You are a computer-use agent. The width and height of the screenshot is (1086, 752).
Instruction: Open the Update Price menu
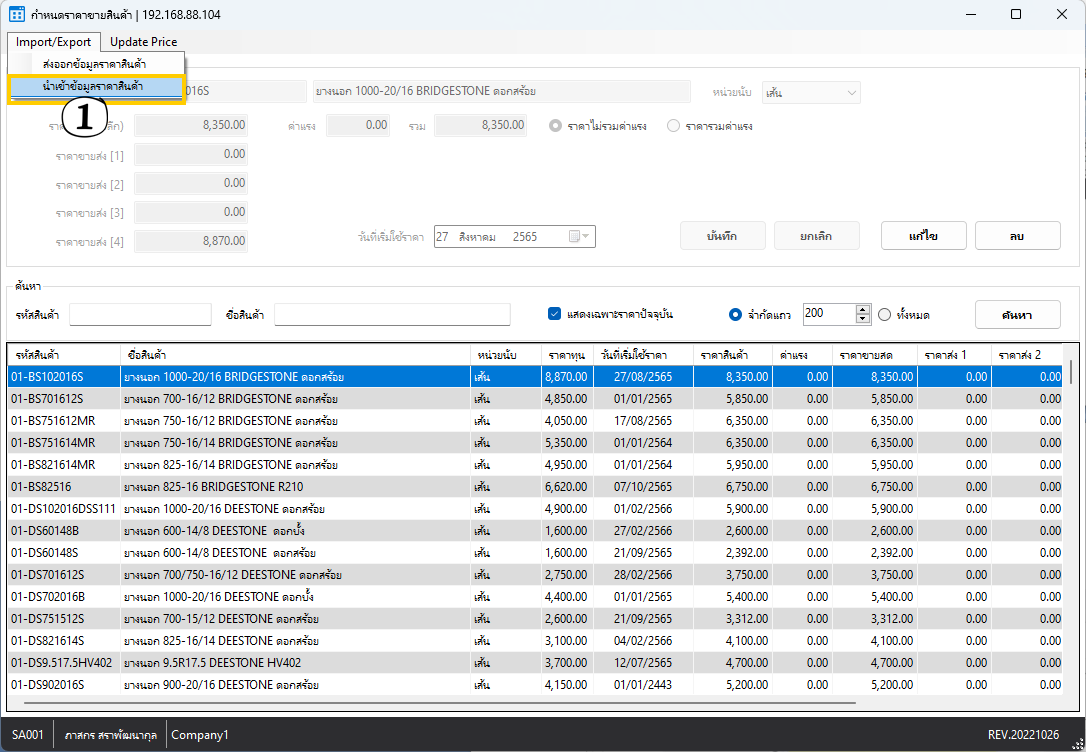click(x=143, y=42)
